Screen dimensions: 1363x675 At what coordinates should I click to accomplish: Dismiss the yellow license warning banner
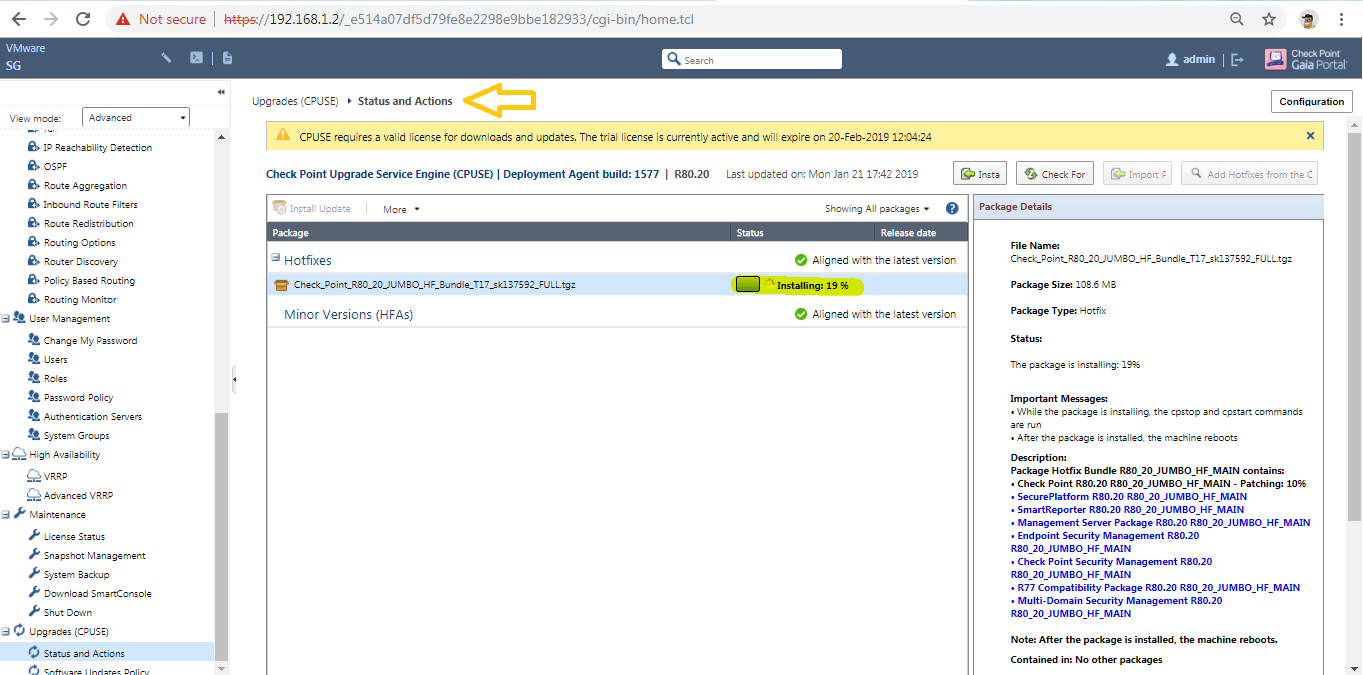[1310, 135]
